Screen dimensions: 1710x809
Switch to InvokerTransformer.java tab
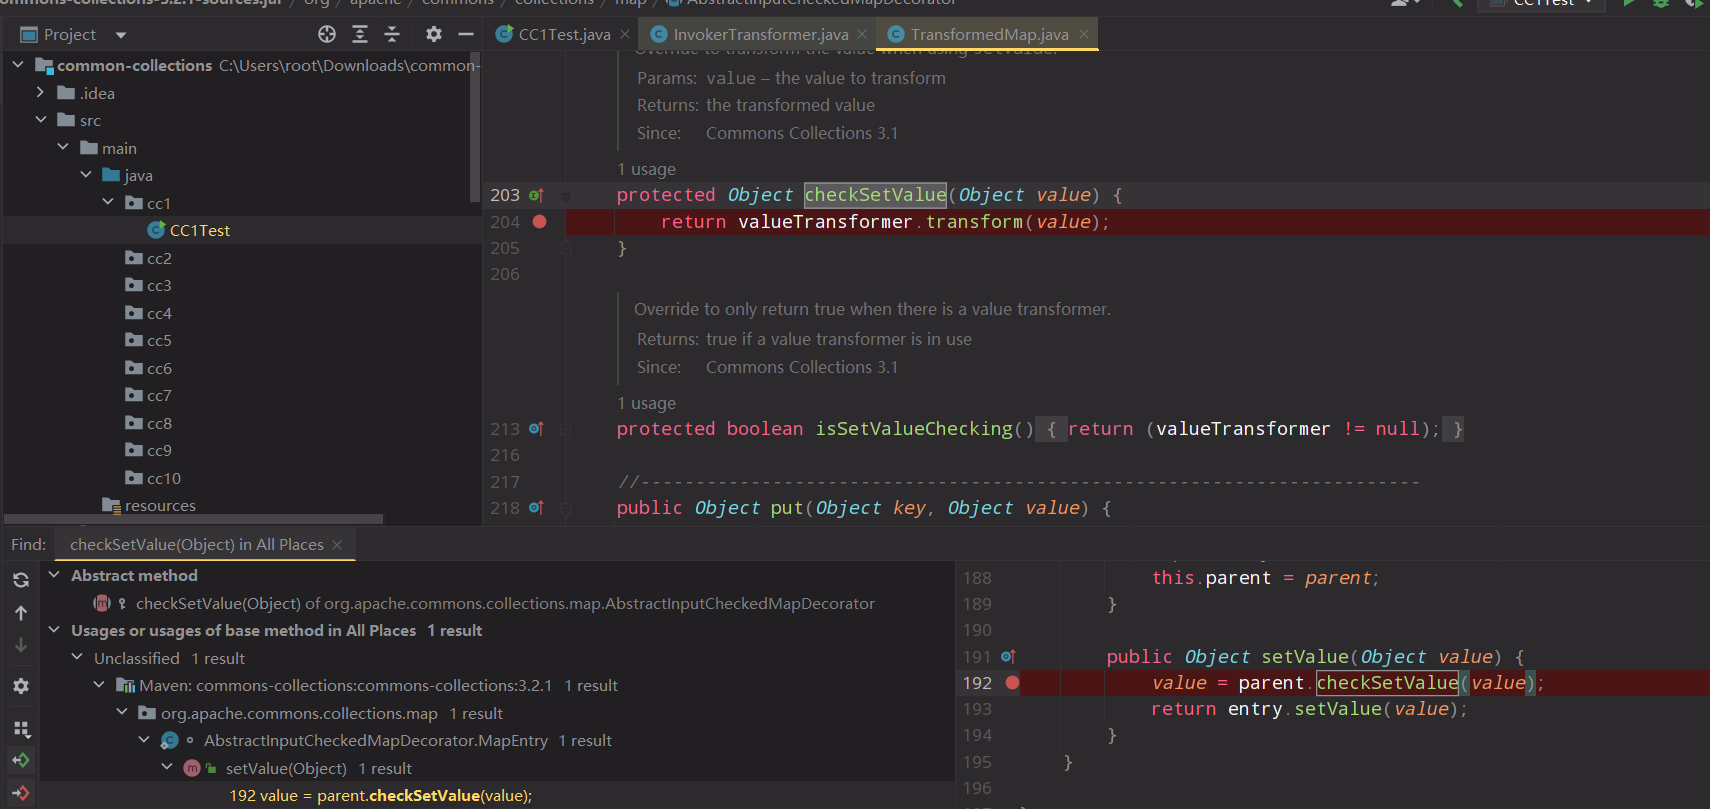[x=760, y=35]
